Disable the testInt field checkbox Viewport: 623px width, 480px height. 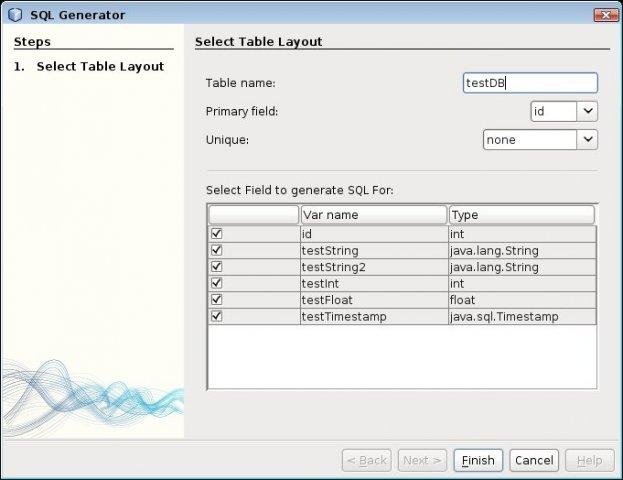(217, 283)
